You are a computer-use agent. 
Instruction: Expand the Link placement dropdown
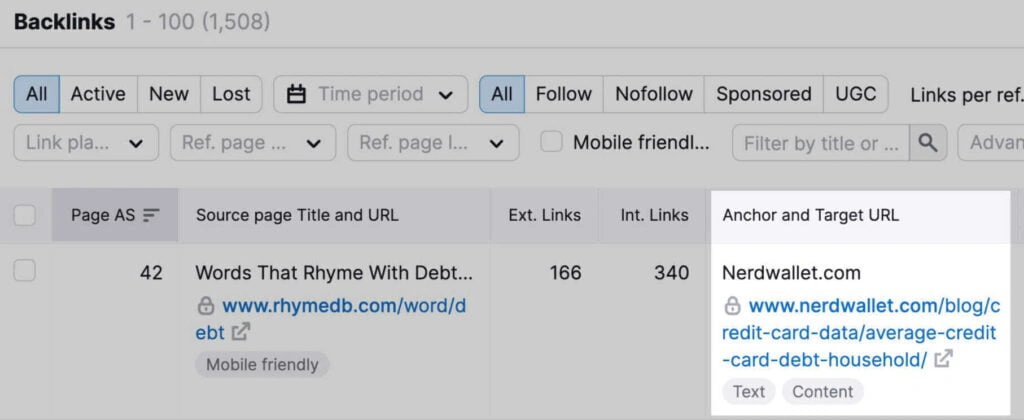(85, 143)
